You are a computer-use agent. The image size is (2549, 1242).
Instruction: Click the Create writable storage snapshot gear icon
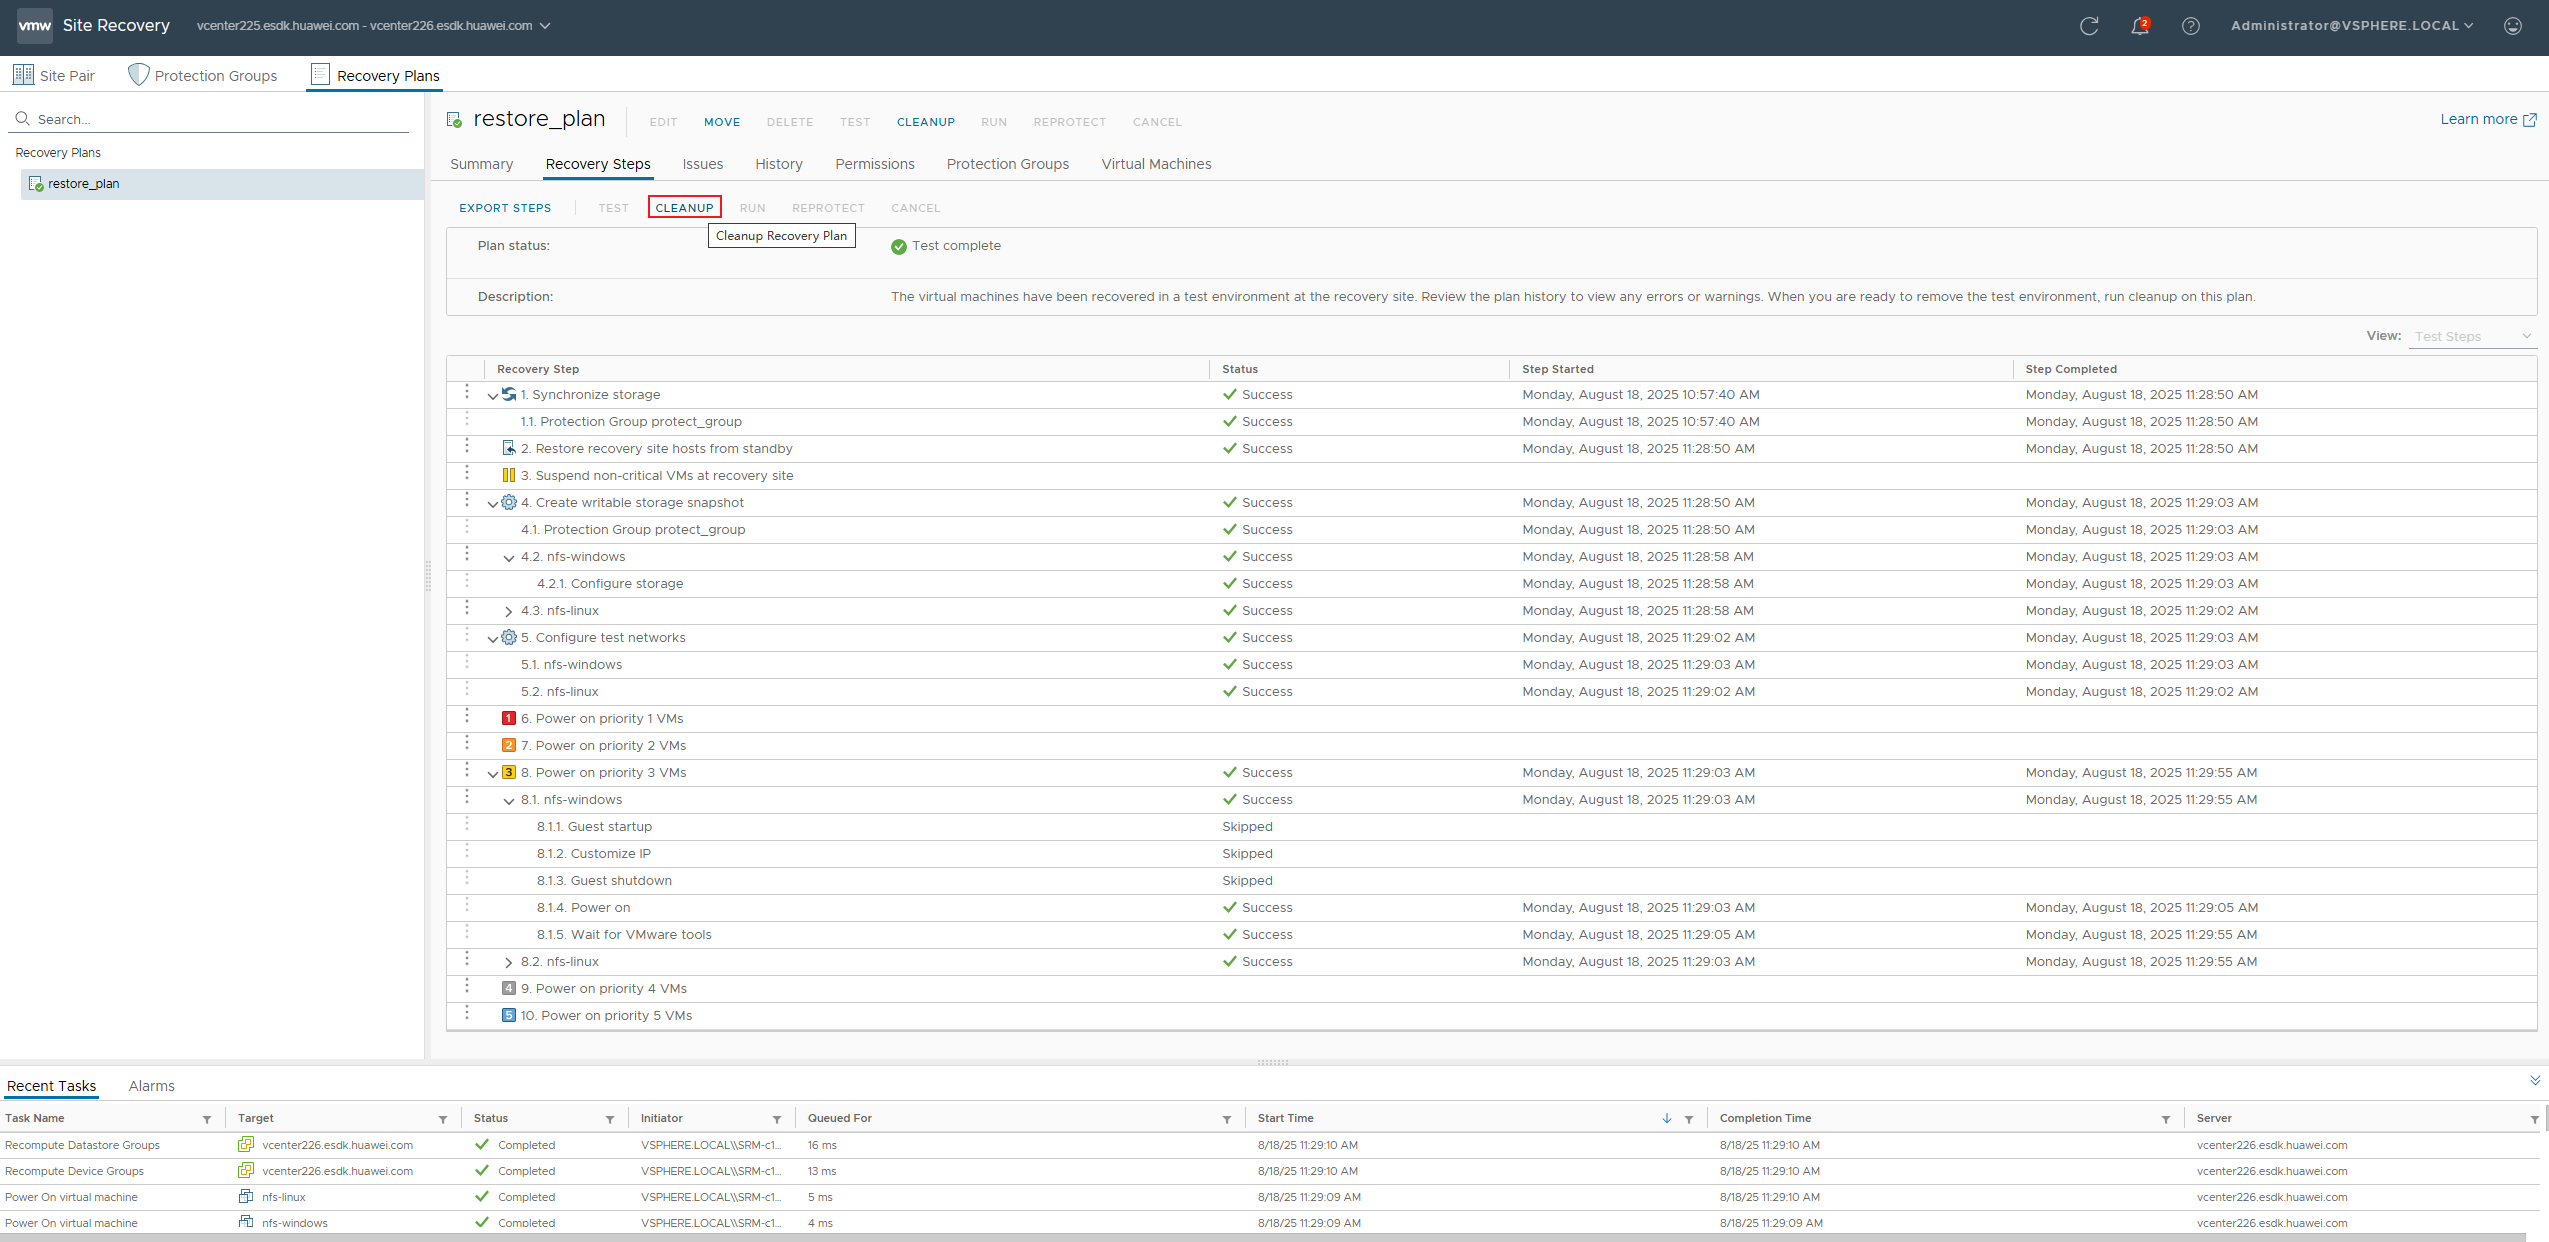pos(509,502)
